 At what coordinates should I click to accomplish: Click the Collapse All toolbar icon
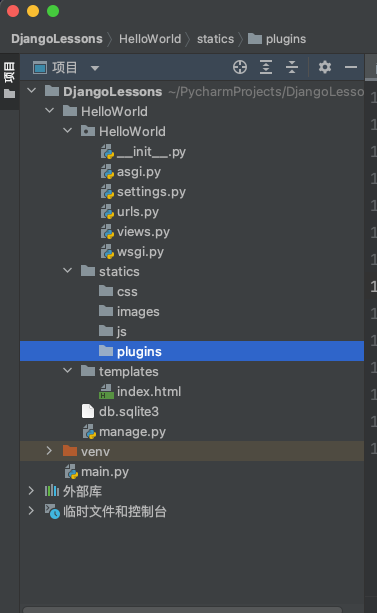coord(292,67)
